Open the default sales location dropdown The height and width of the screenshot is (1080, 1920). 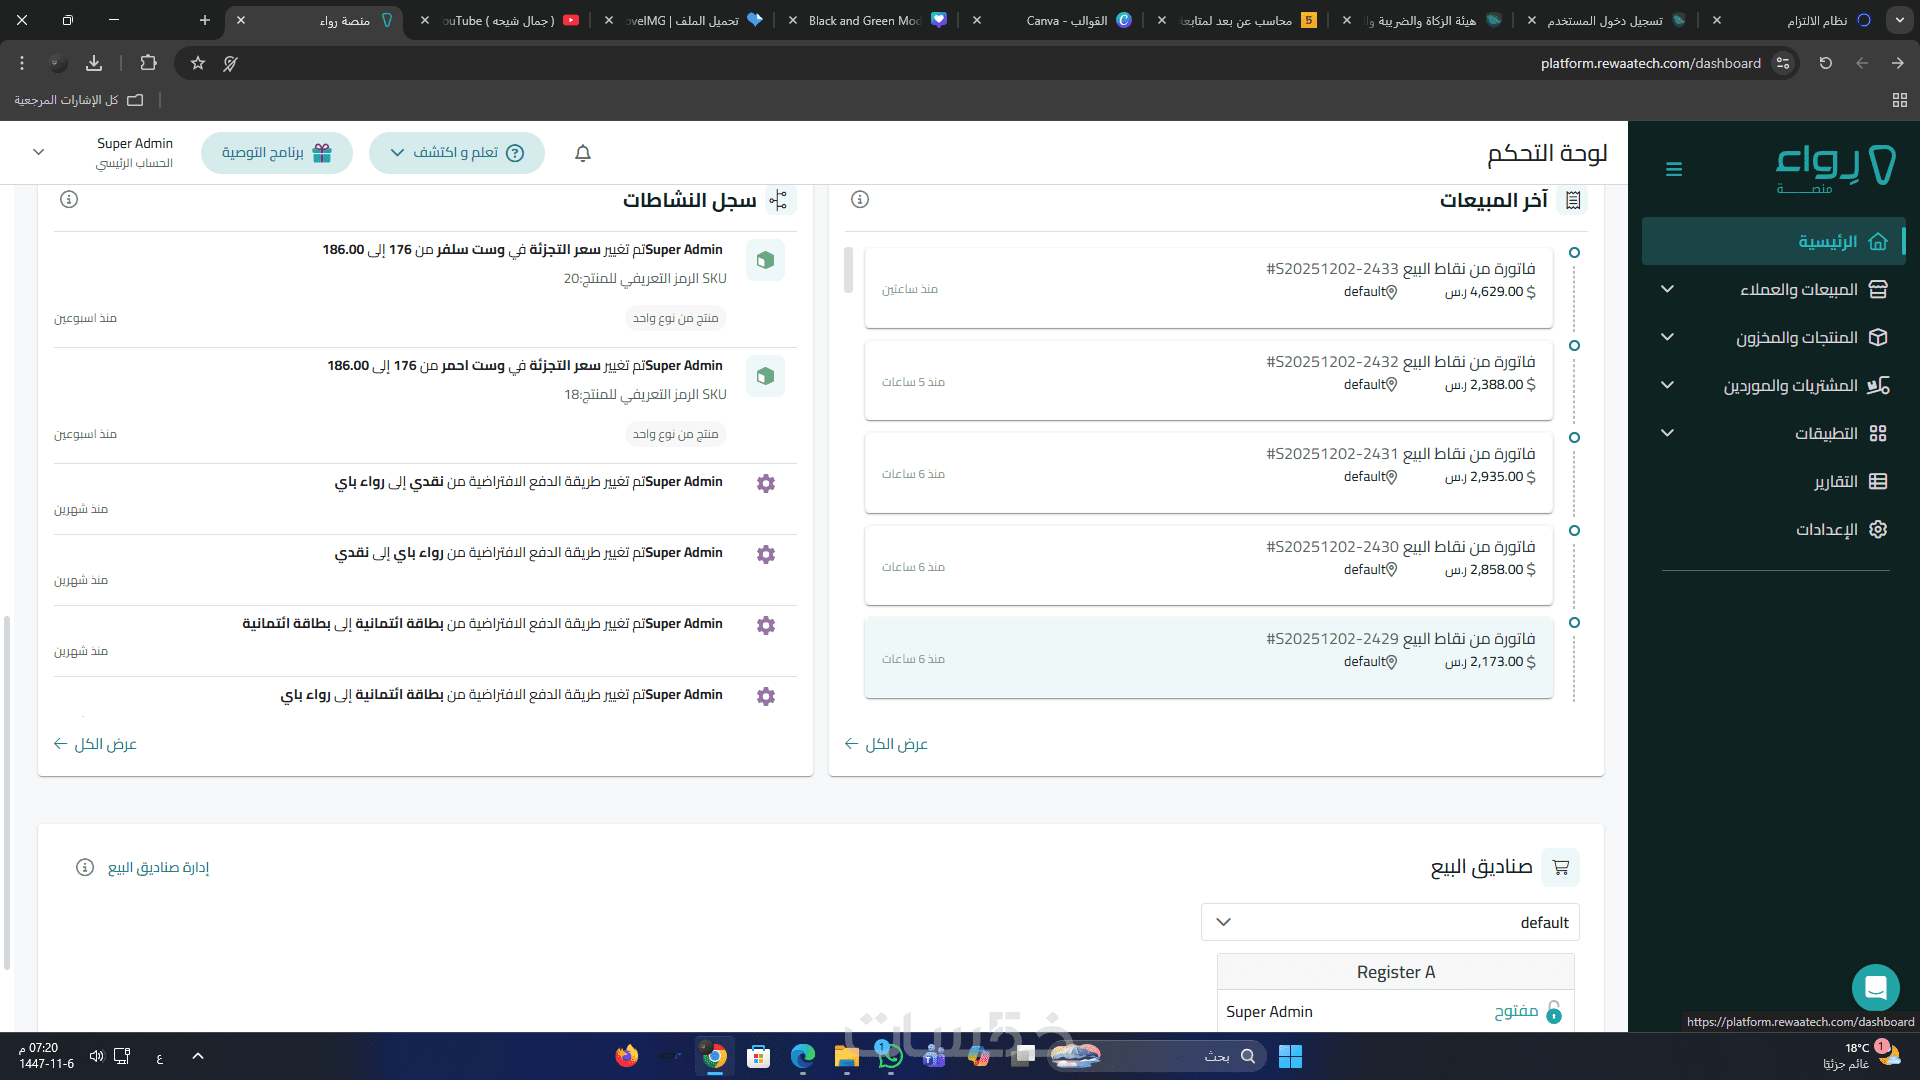pos(1390,922)
